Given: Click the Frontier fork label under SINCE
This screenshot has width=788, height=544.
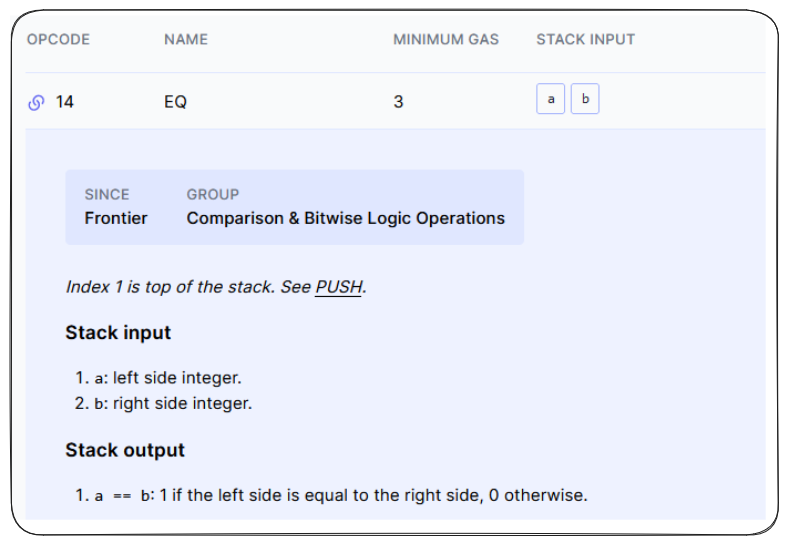Looking at the screenshot, I should 116,218.
